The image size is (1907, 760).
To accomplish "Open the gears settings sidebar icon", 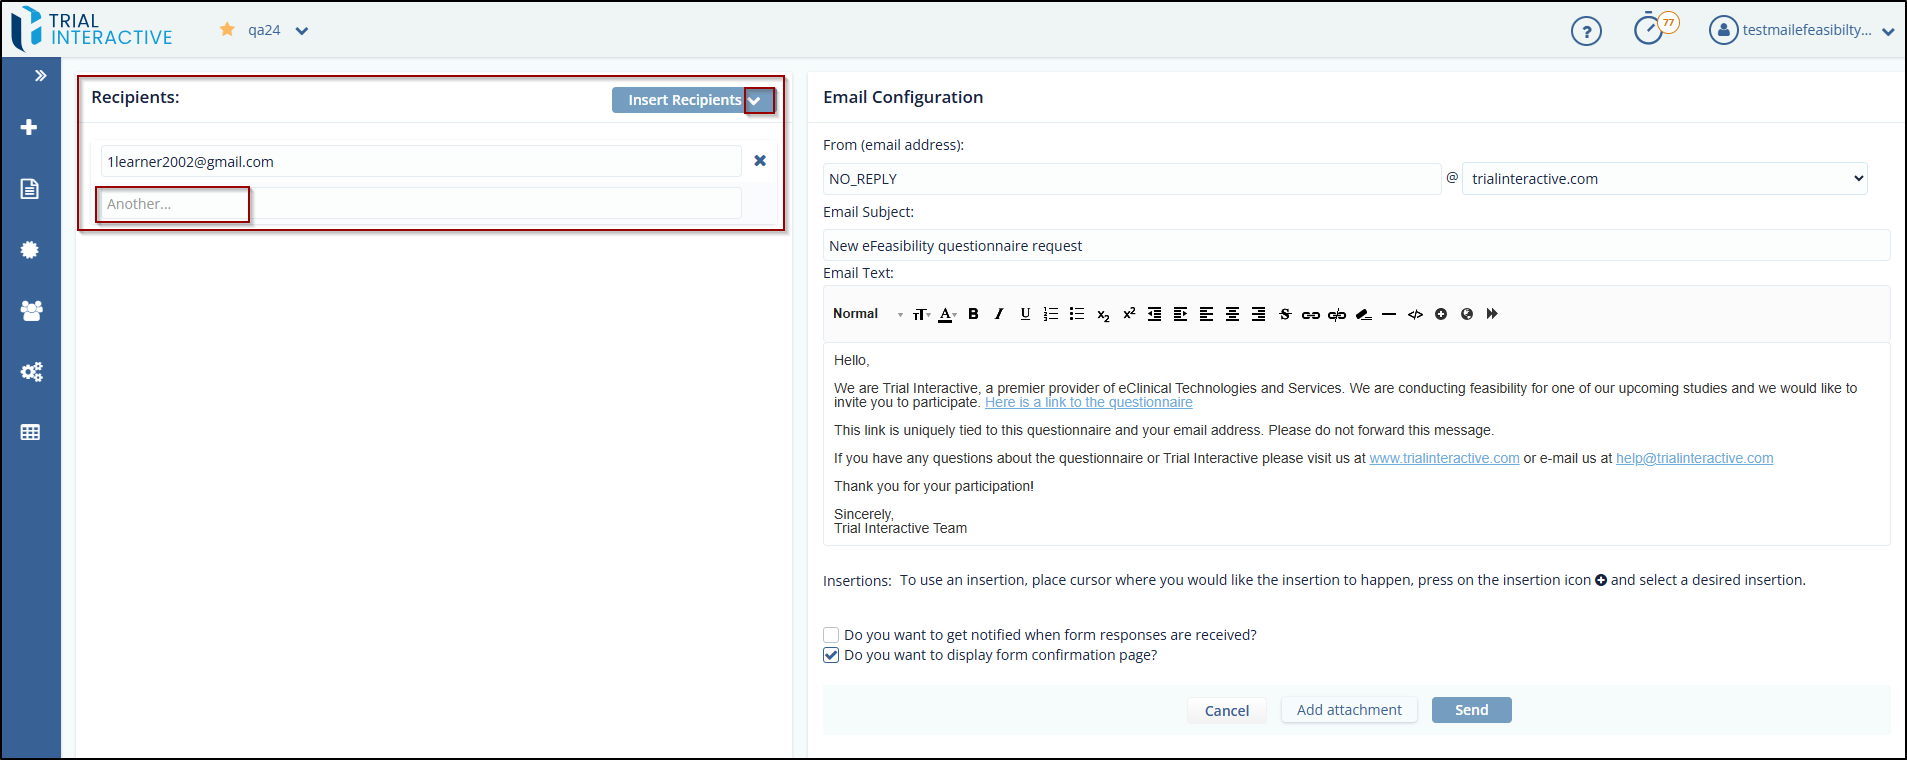I will coord(31,372).
